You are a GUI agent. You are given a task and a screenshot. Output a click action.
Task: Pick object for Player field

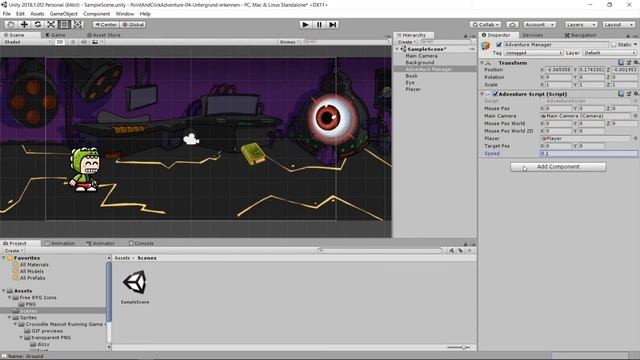[x=636, y=138]
